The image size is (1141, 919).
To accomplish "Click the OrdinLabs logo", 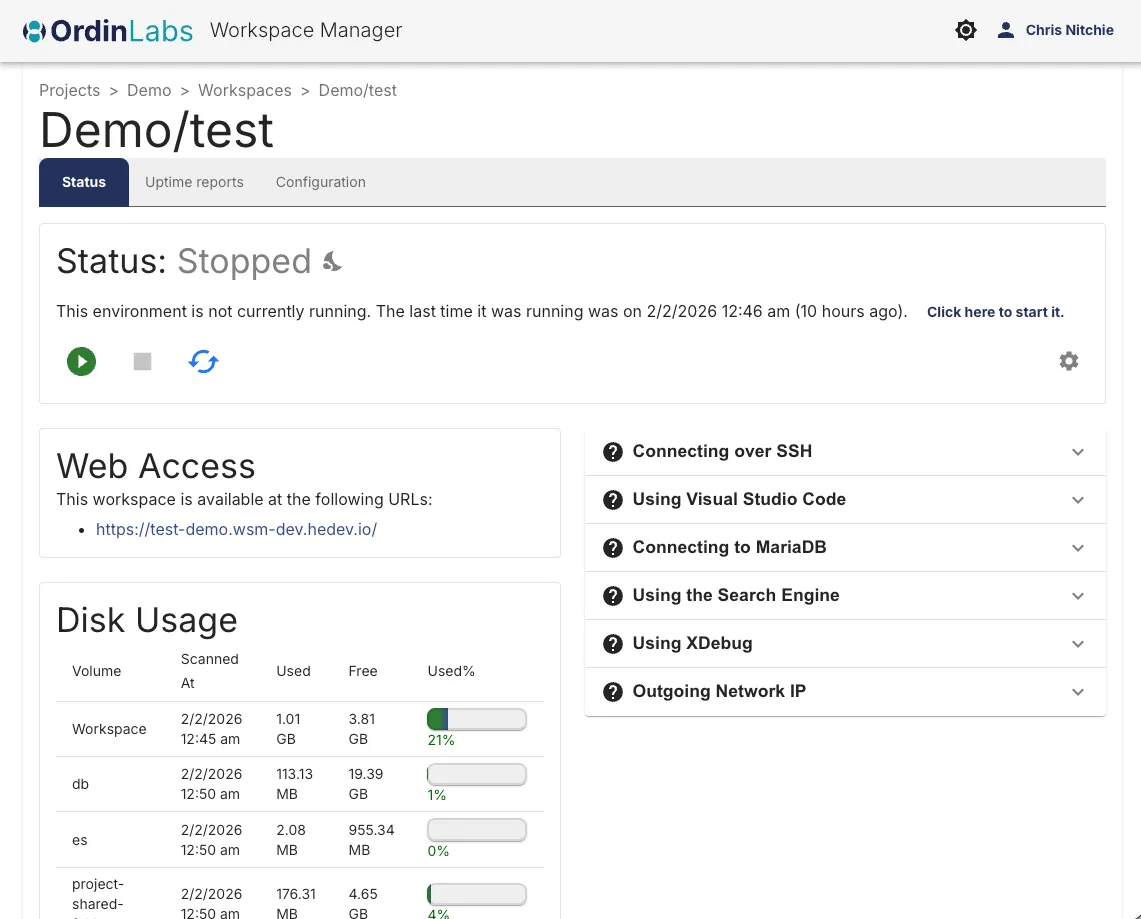I will tap(107, 30).
